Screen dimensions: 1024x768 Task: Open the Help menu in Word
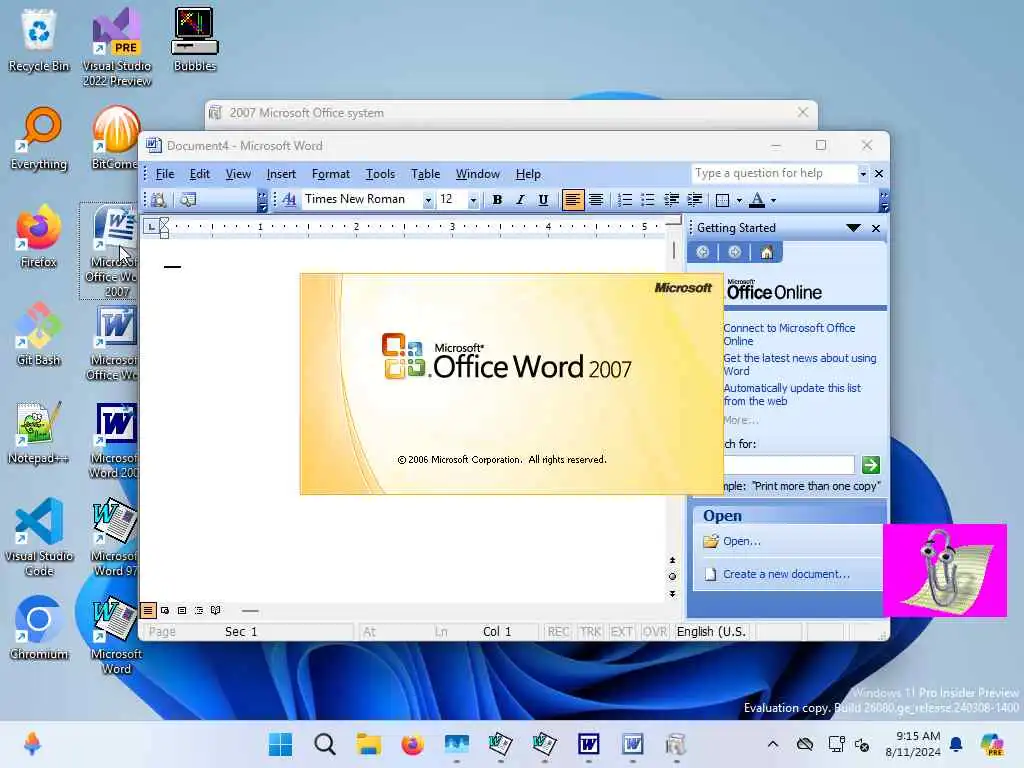(x=528, y=174)
